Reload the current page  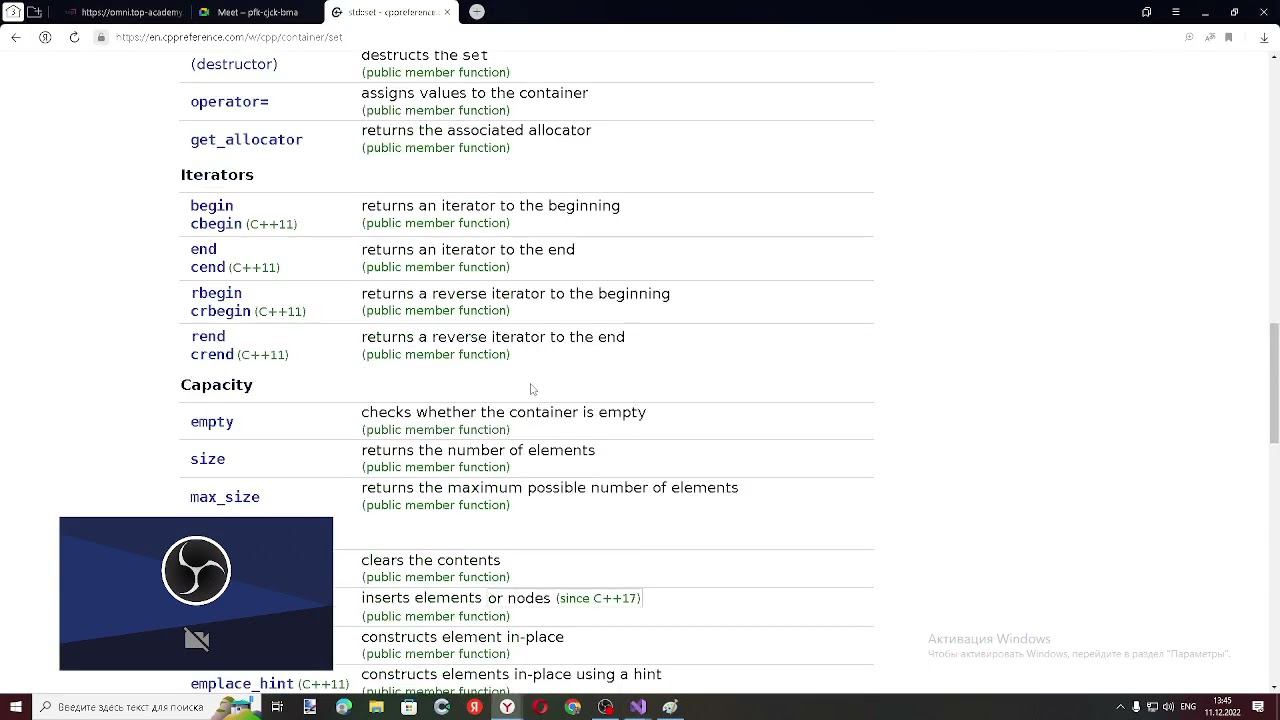click(x=74, y=37)
